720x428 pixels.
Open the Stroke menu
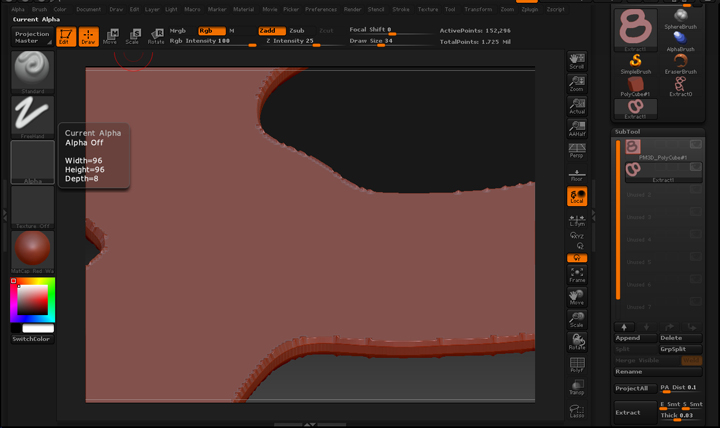401,9
